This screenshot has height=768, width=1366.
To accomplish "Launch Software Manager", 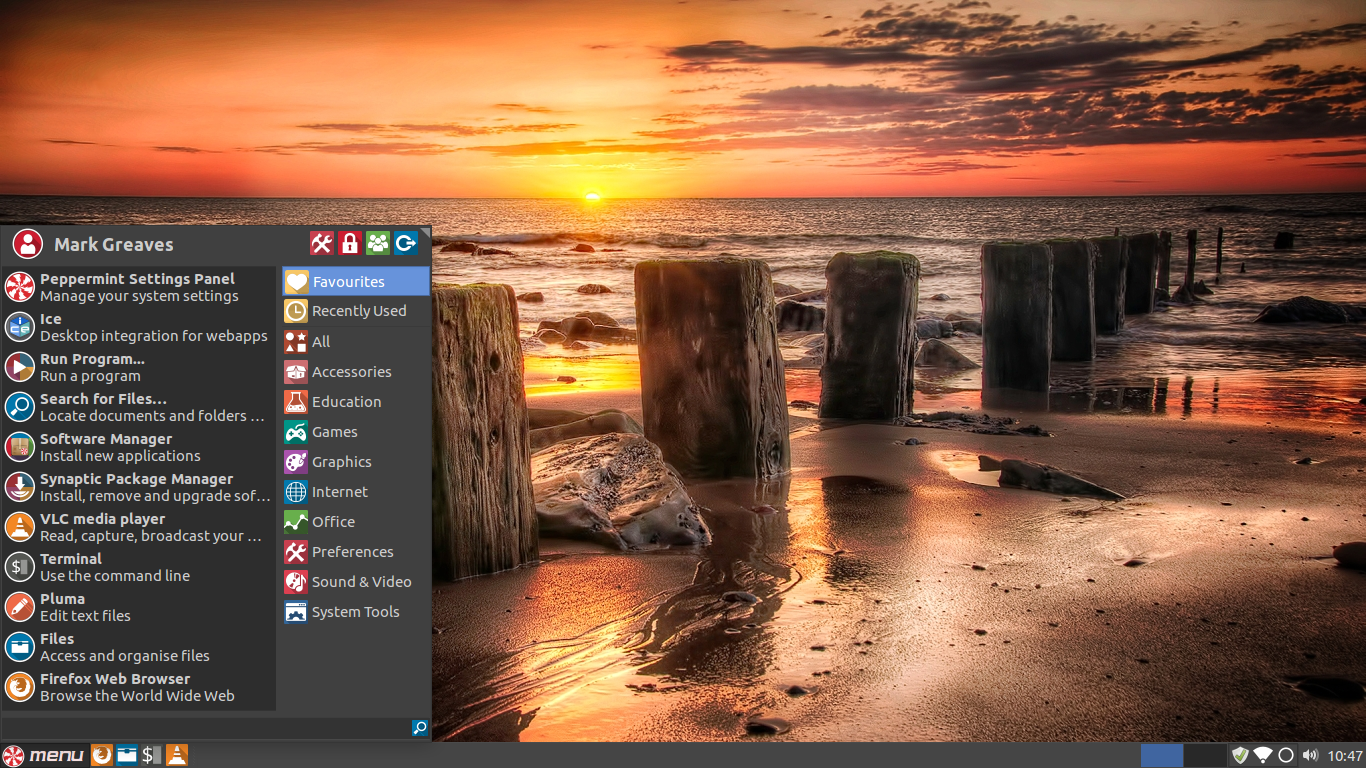I will 139,447.
